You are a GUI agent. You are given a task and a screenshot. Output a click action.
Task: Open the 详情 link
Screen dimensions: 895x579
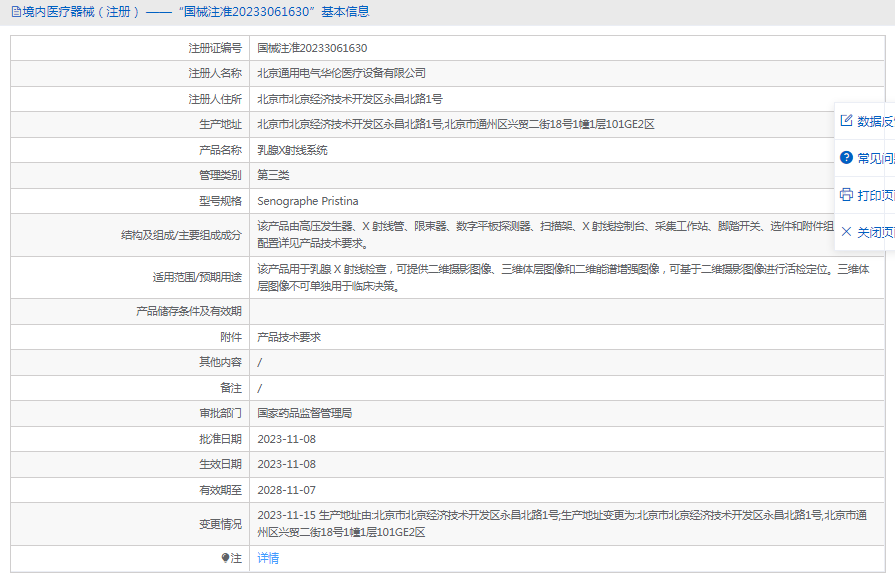pos(268,558)
